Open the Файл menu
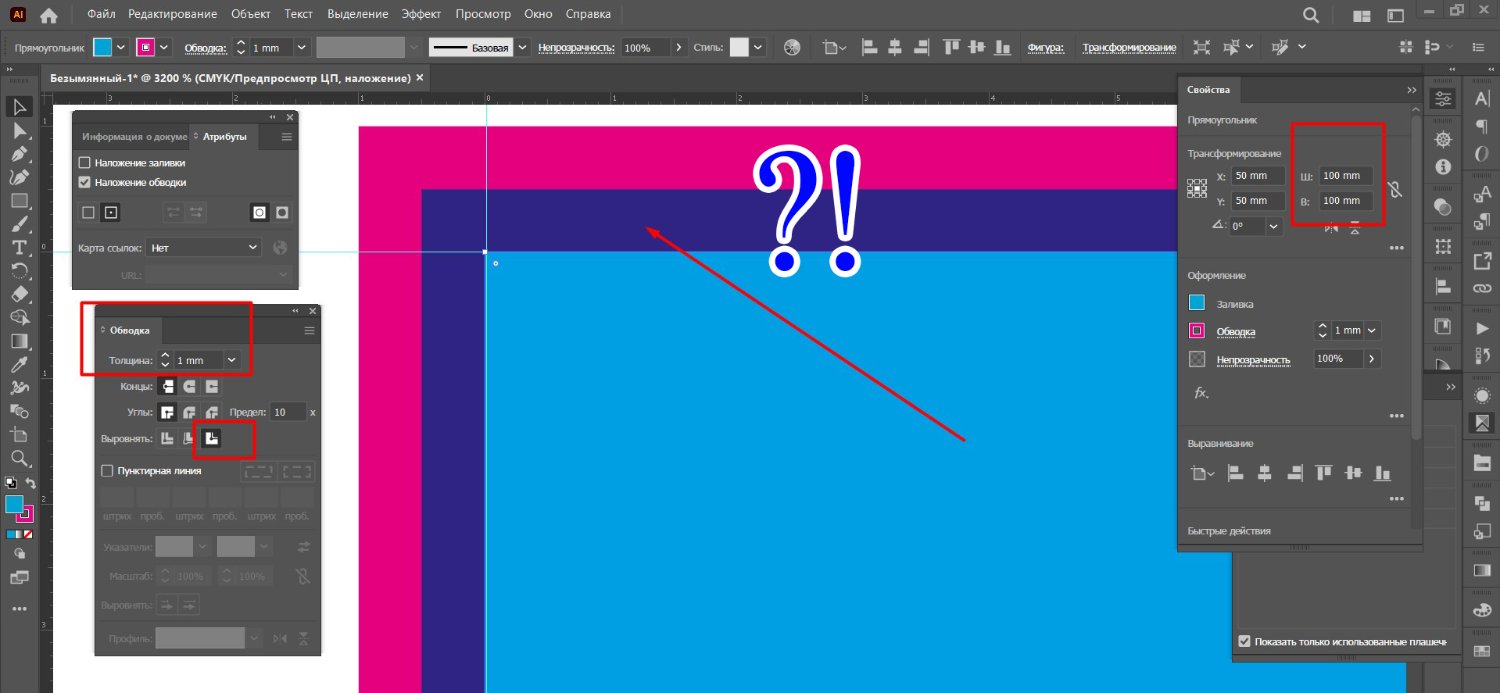Image resolution: width=1500 pixels, height=693 pixels. [x=100, y=15]
